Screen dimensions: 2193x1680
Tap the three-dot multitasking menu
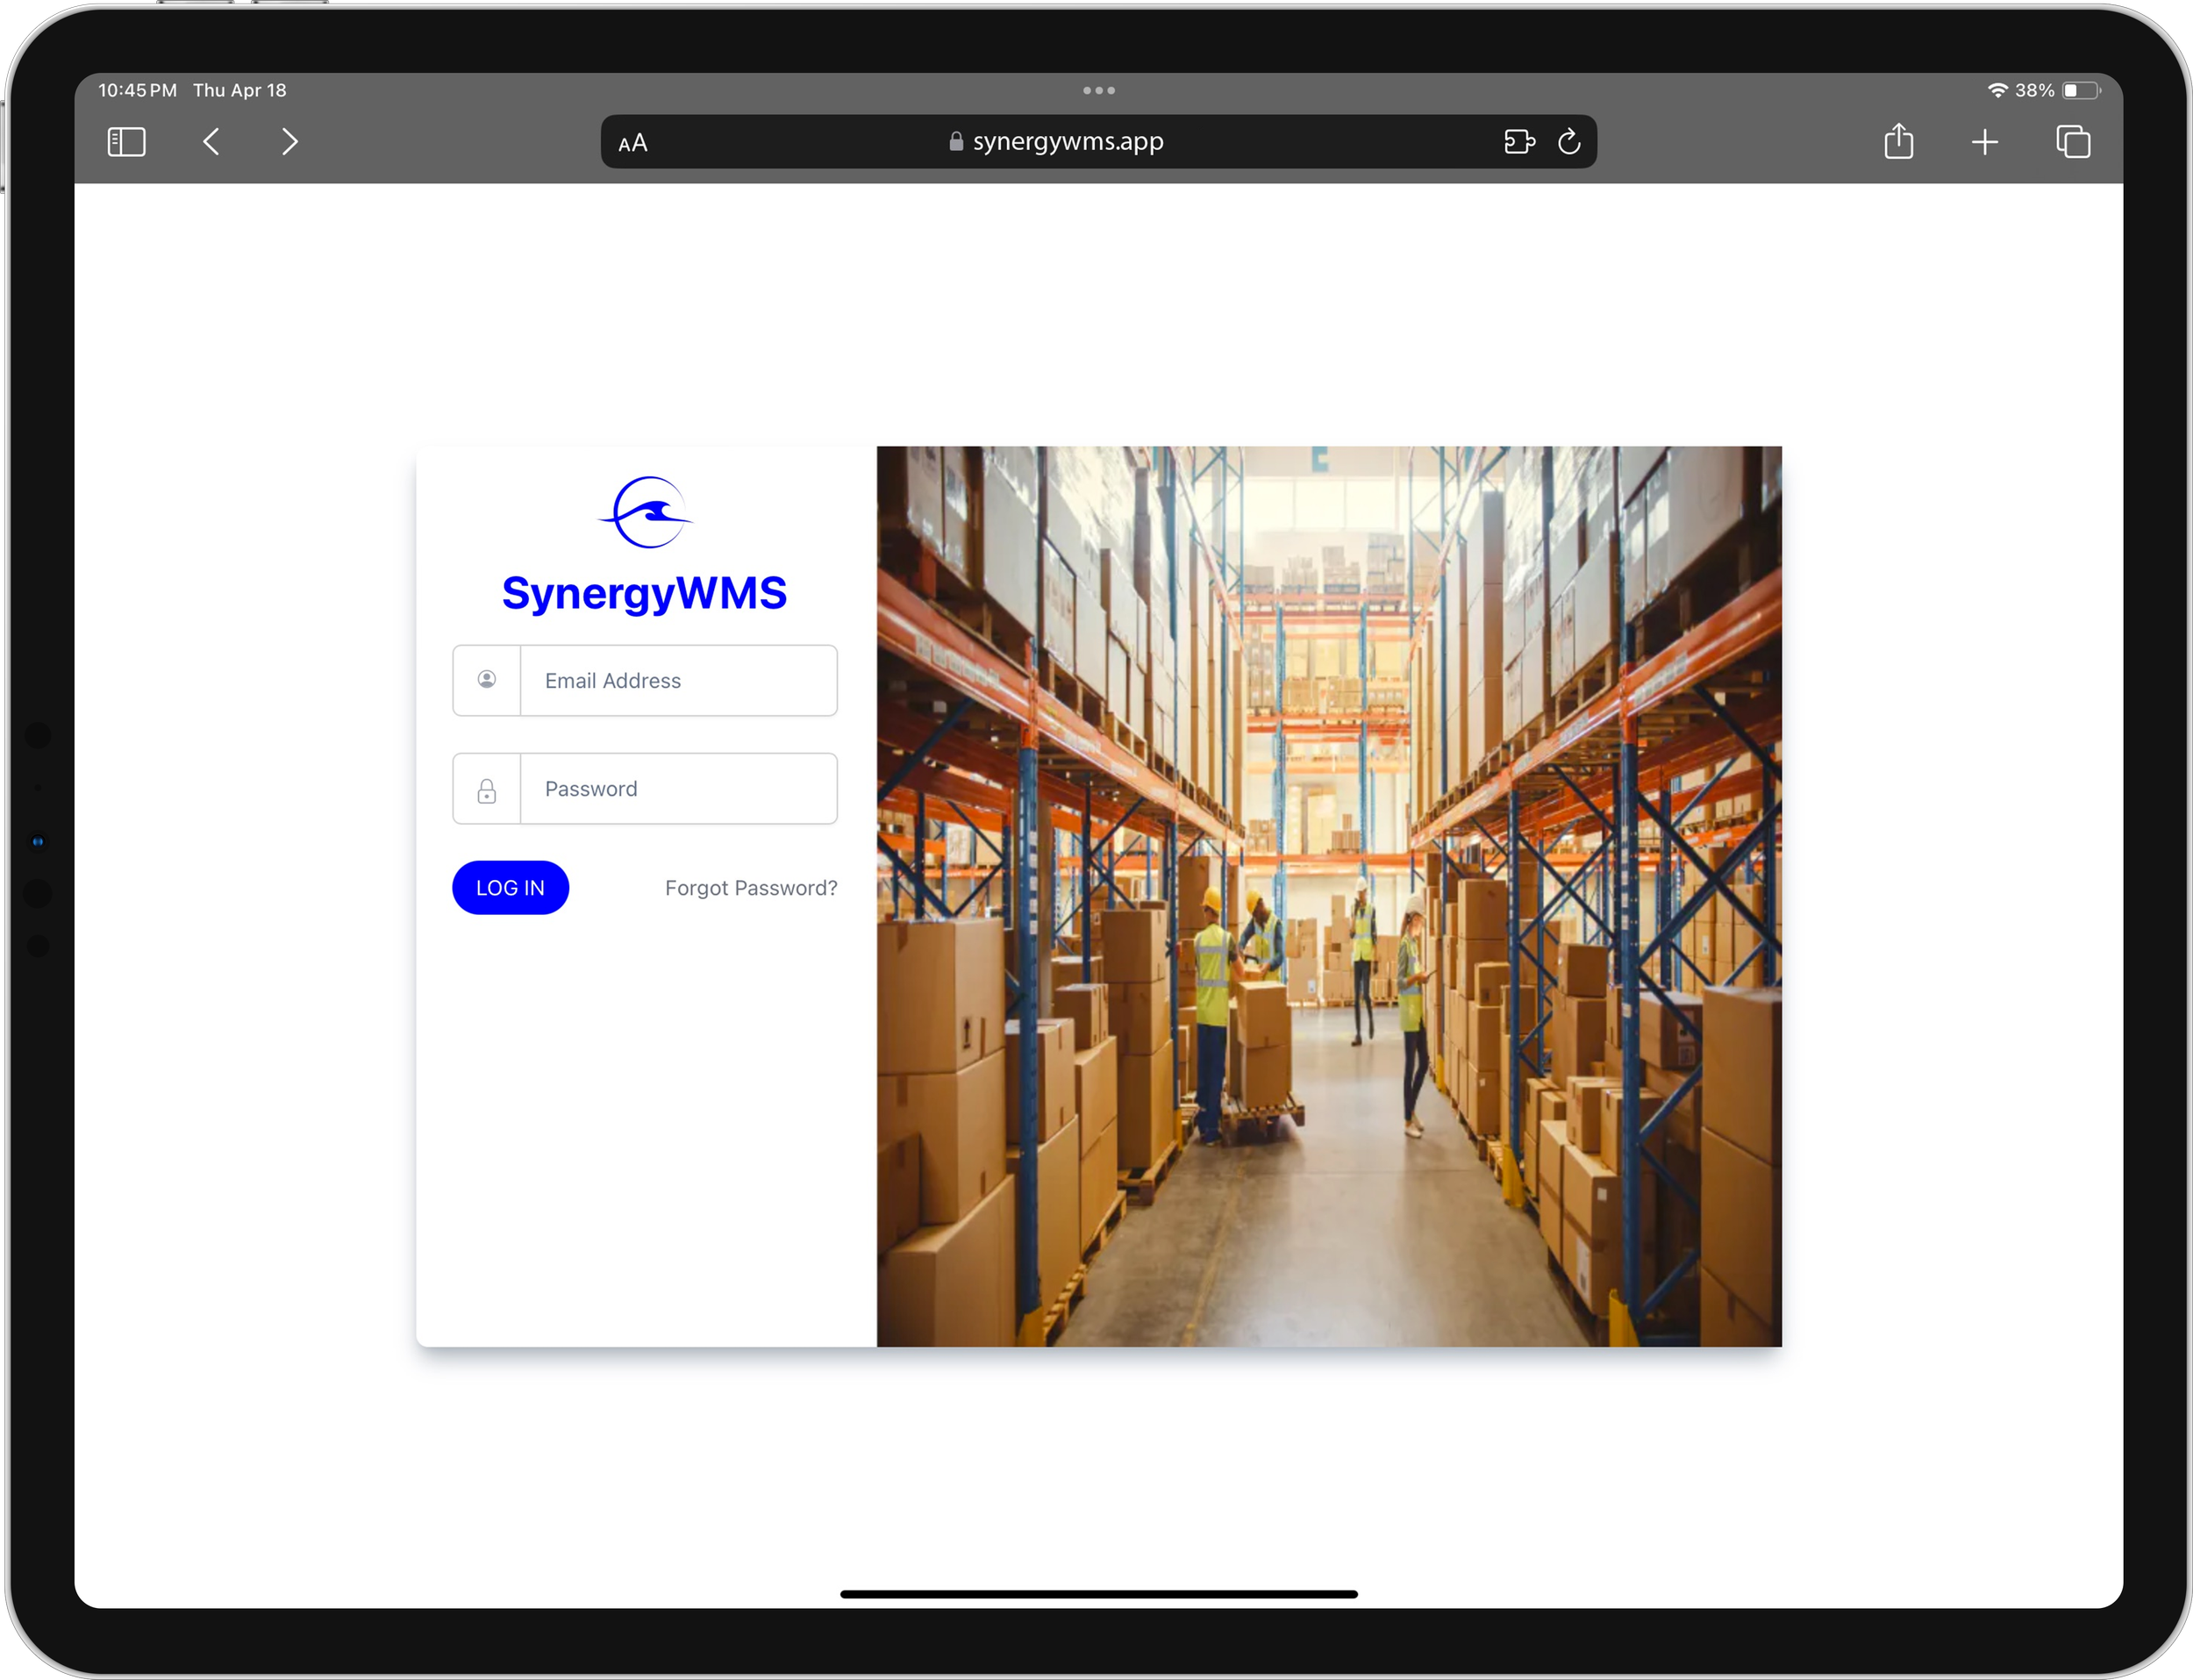click(x=1098, y=91)
